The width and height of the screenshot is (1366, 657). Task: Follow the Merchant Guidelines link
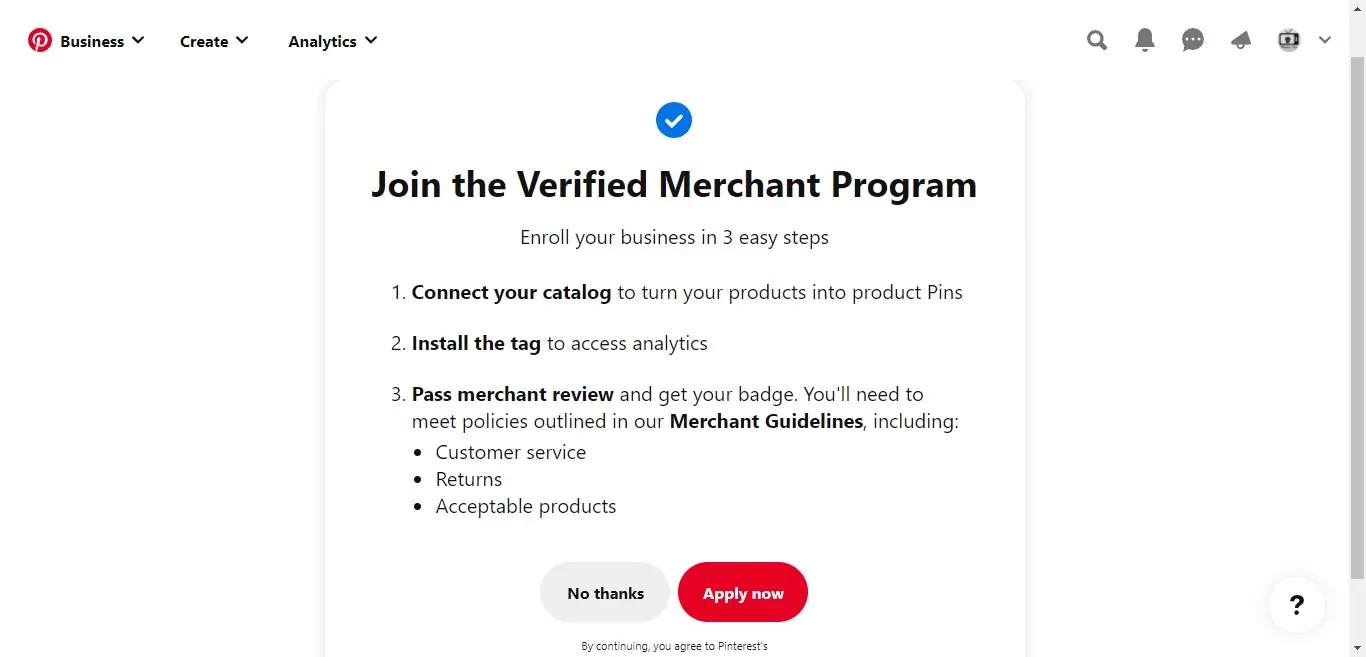click(x=766, y=422)
